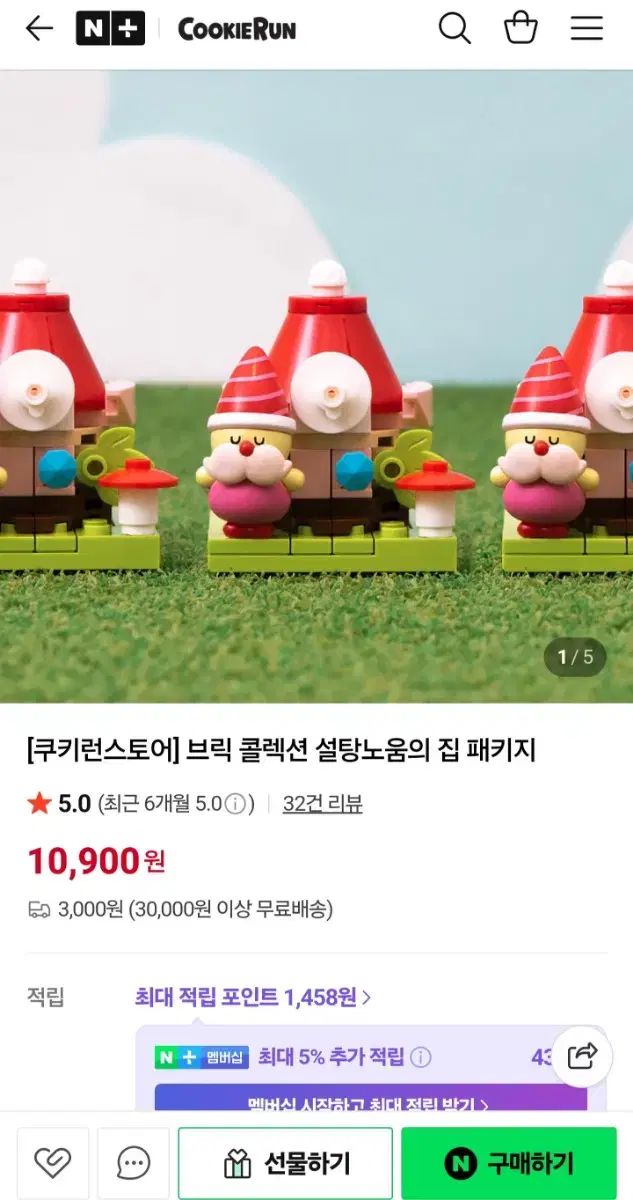Open the shopping cart icon
Screen dimensions: 633x1200
(521, 28)
